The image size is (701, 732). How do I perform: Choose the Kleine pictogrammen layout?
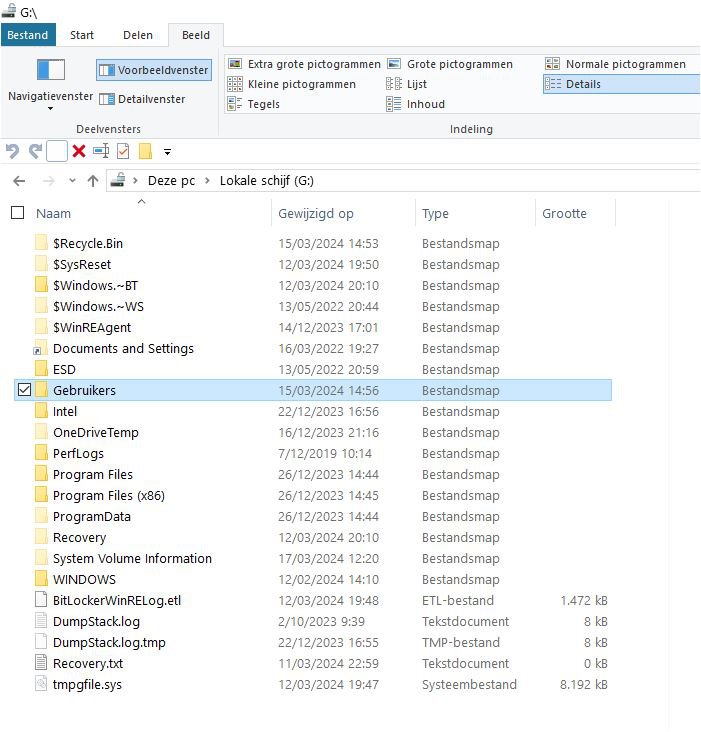coord(291,84)
